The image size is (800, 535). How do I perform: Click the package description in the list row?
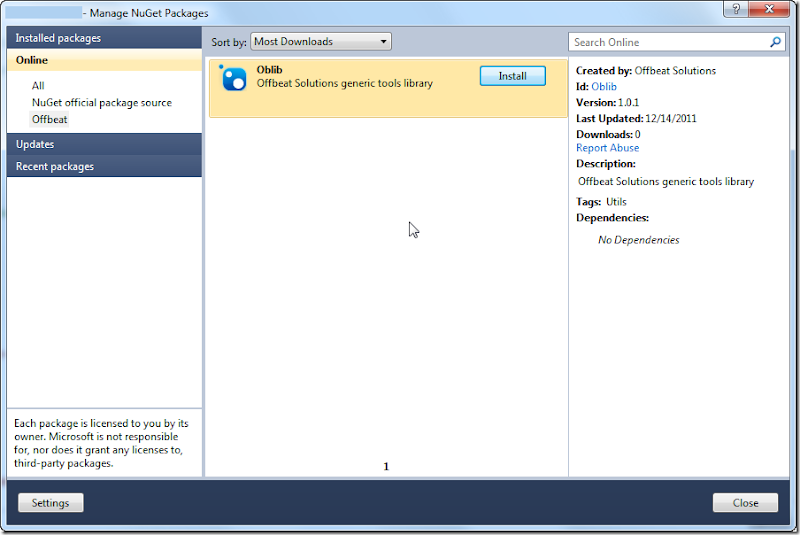(x=344, y=83)
